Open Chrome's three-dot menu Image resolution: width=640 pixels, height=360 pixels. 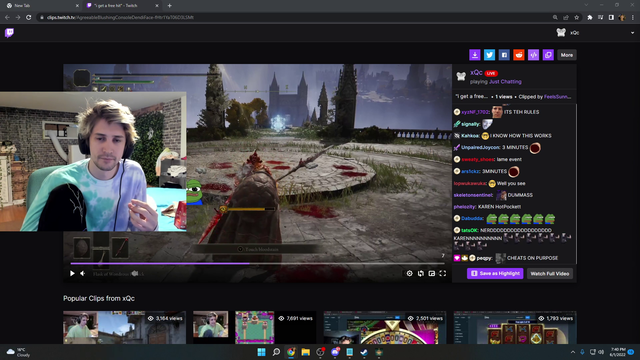(x=633, y=18)
